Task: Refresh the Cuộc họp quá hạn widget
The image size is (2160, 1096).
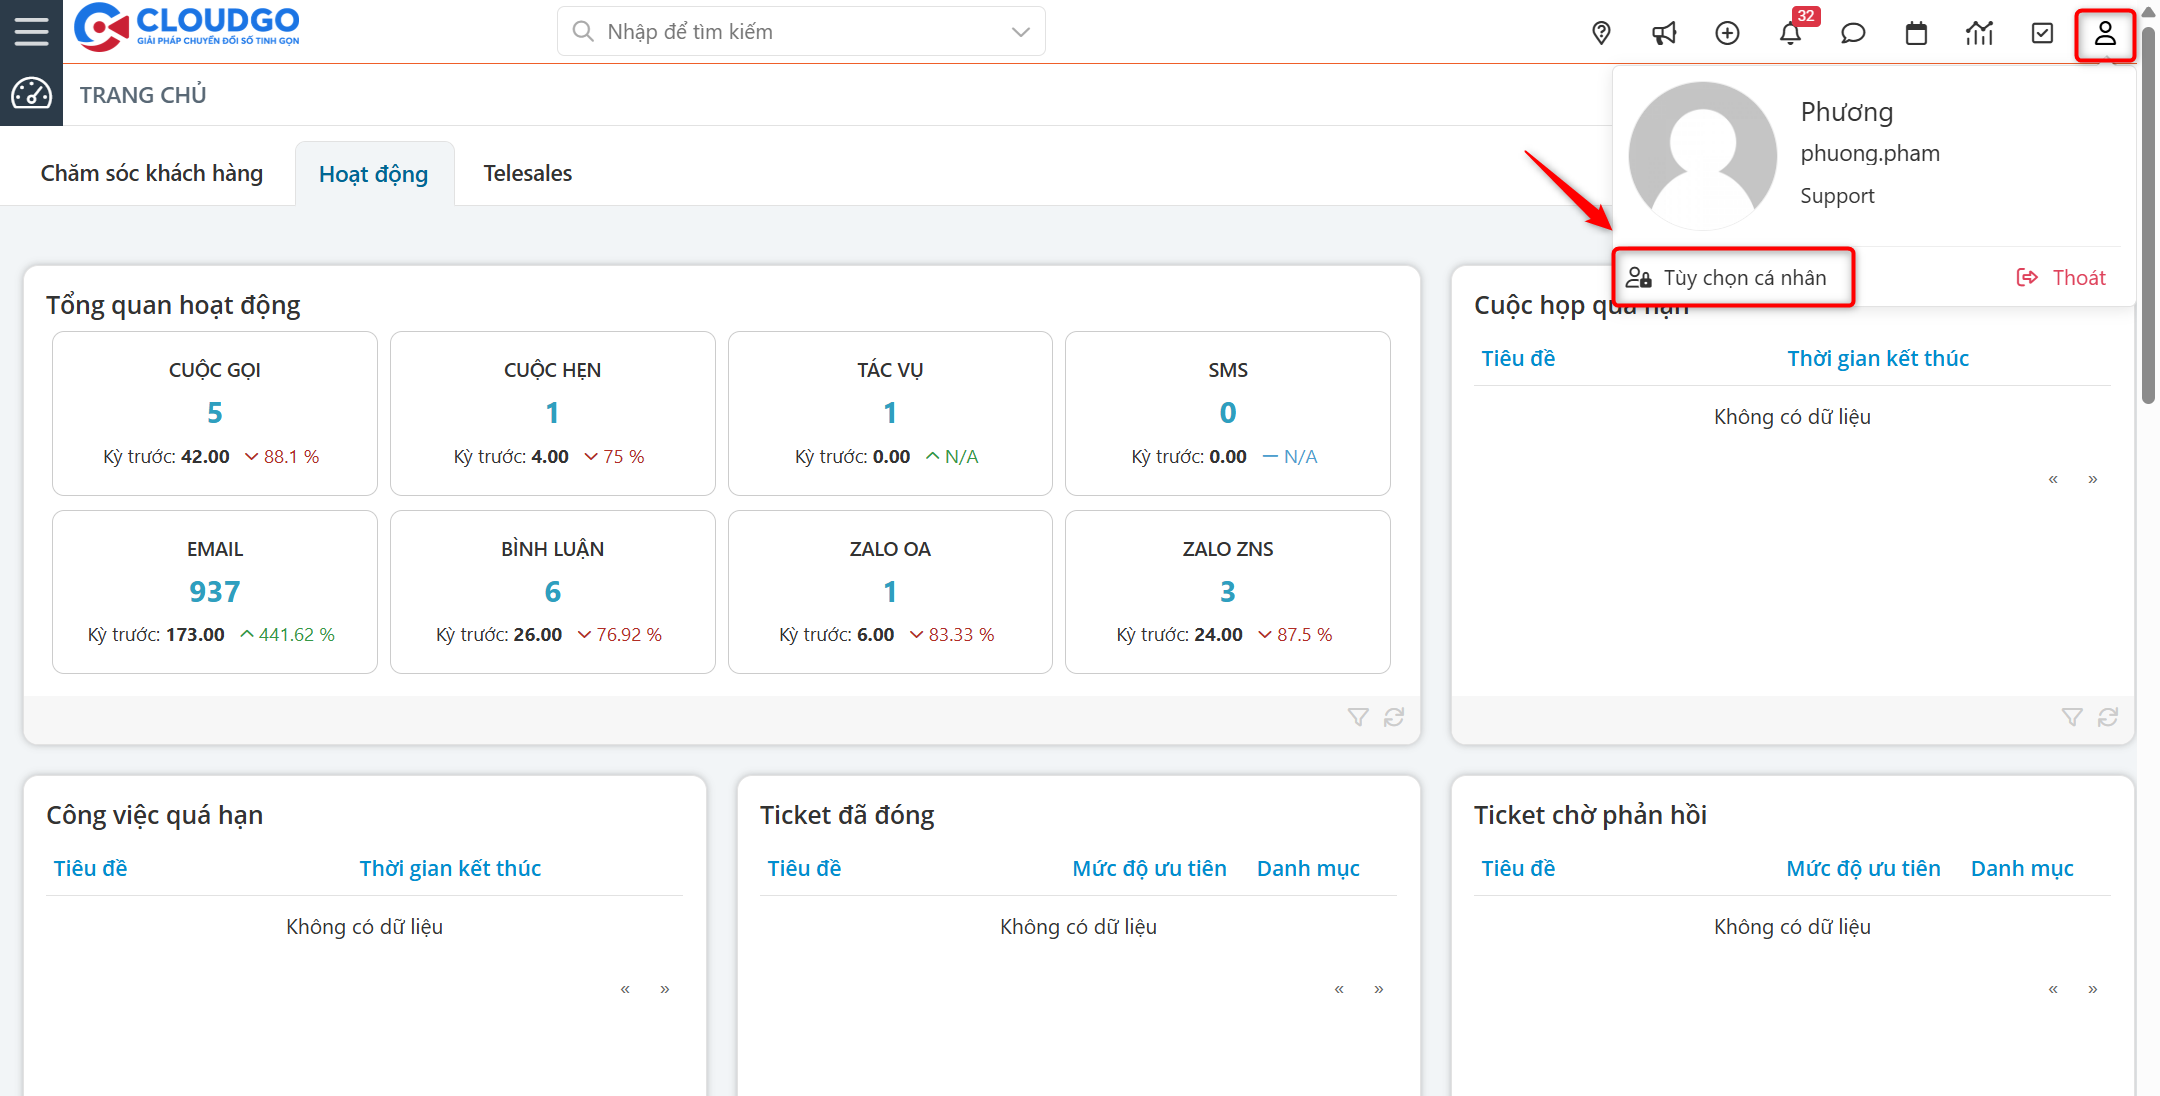Action: pos(2108,717)
